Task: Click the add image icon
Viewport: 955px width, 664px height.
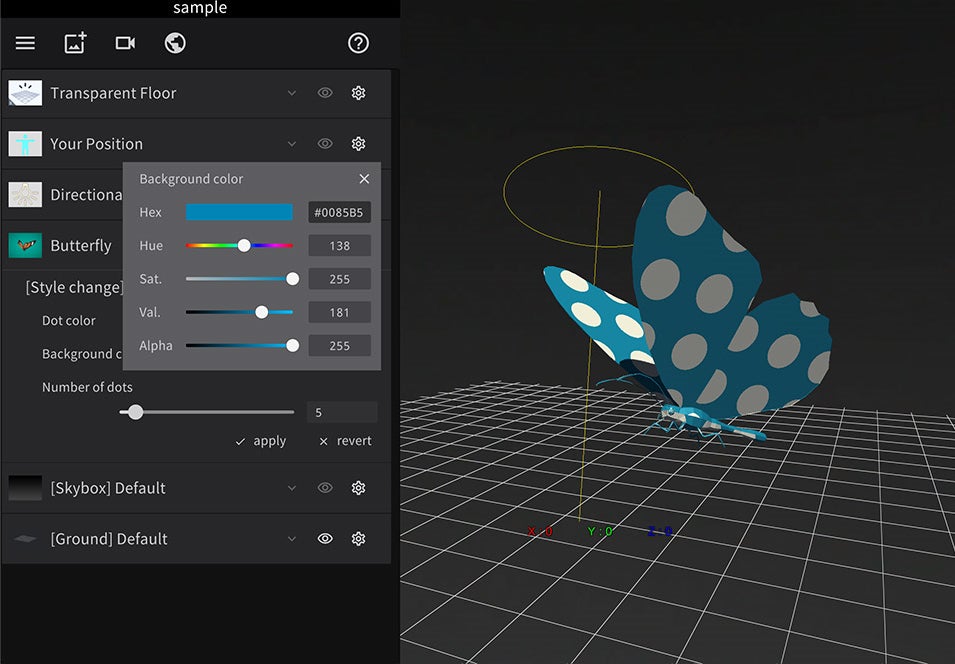Action: (x=76, y=43)
